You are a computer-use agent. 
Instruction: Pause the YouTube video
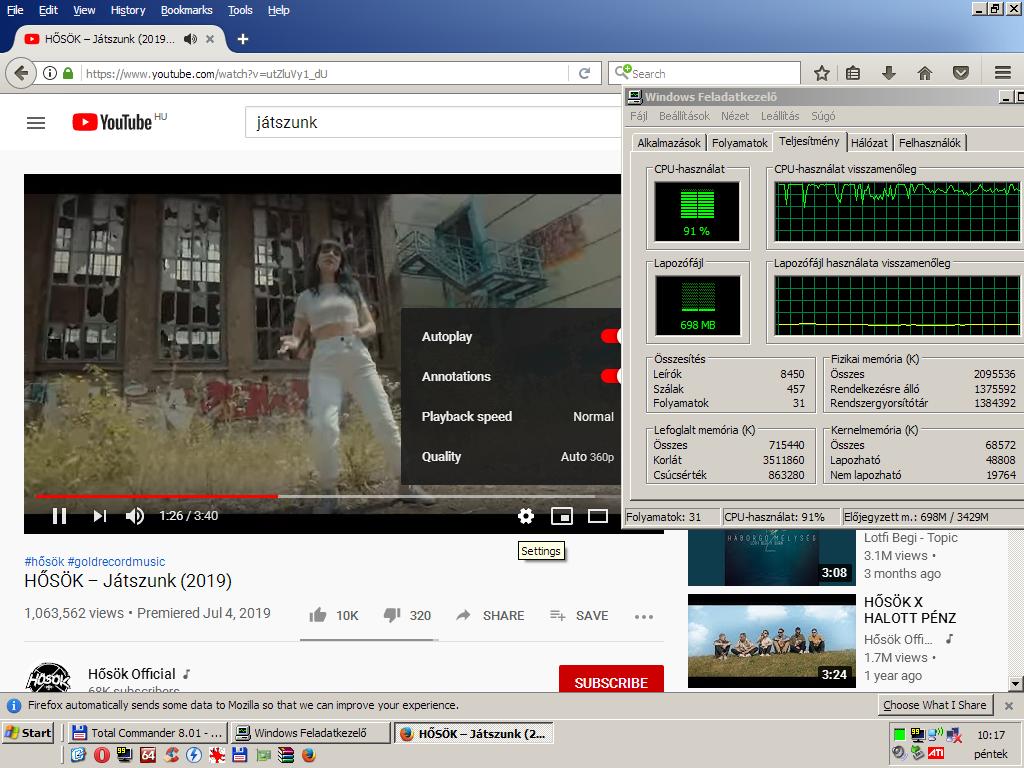pos(59,516)
